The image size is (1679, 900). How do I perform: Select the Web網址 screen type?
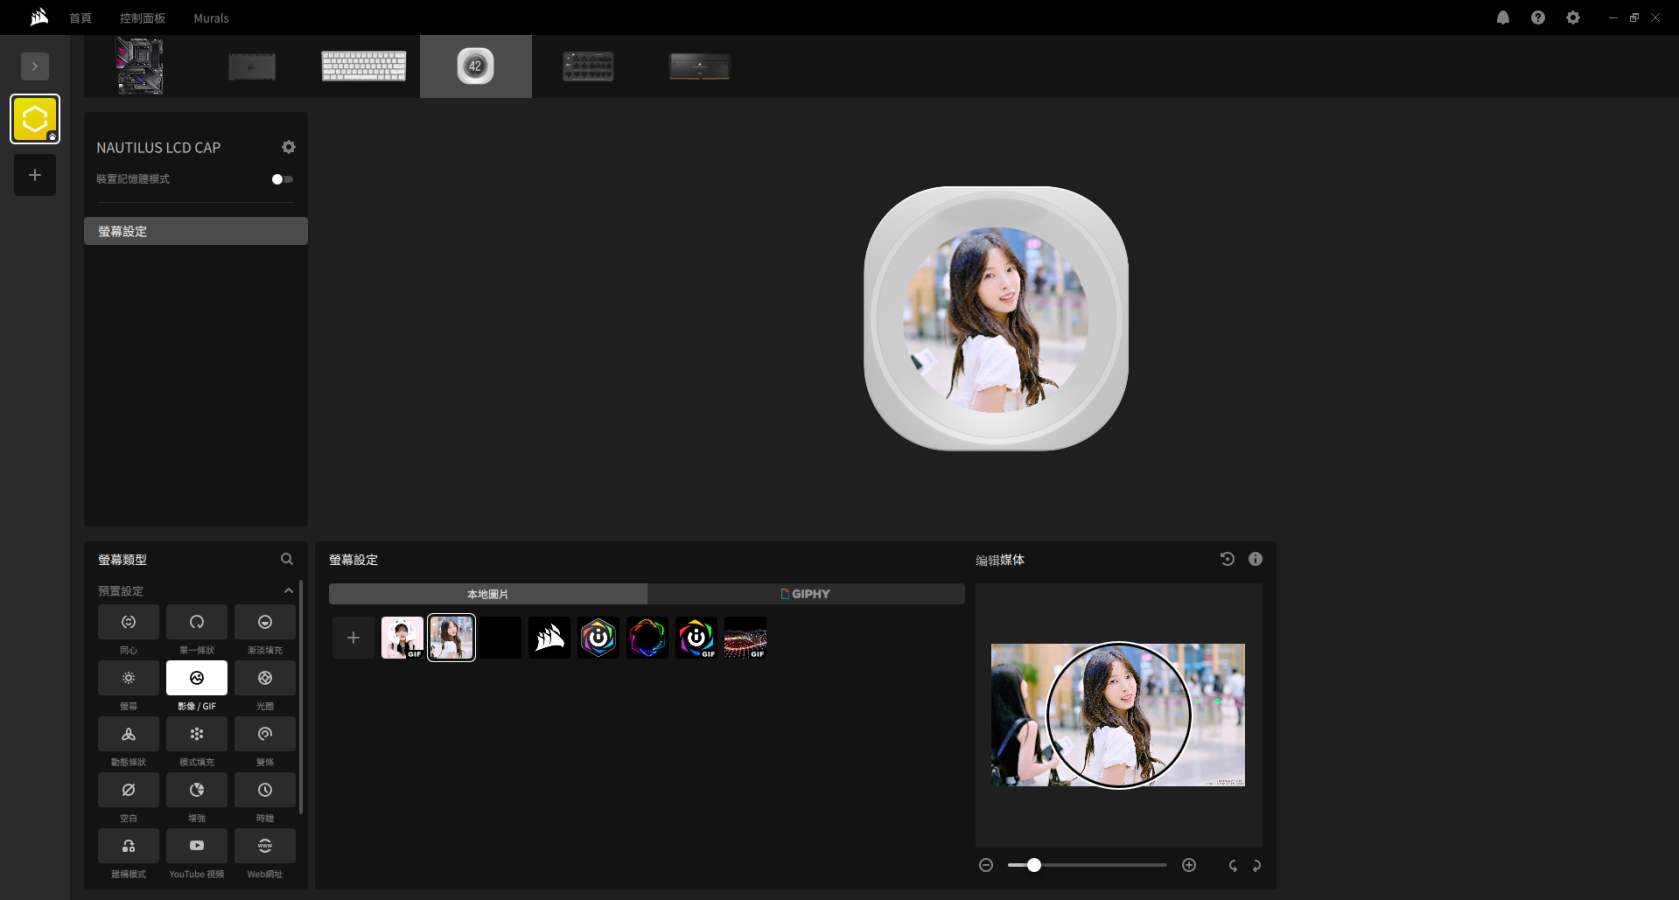click(x=265, y=846)
